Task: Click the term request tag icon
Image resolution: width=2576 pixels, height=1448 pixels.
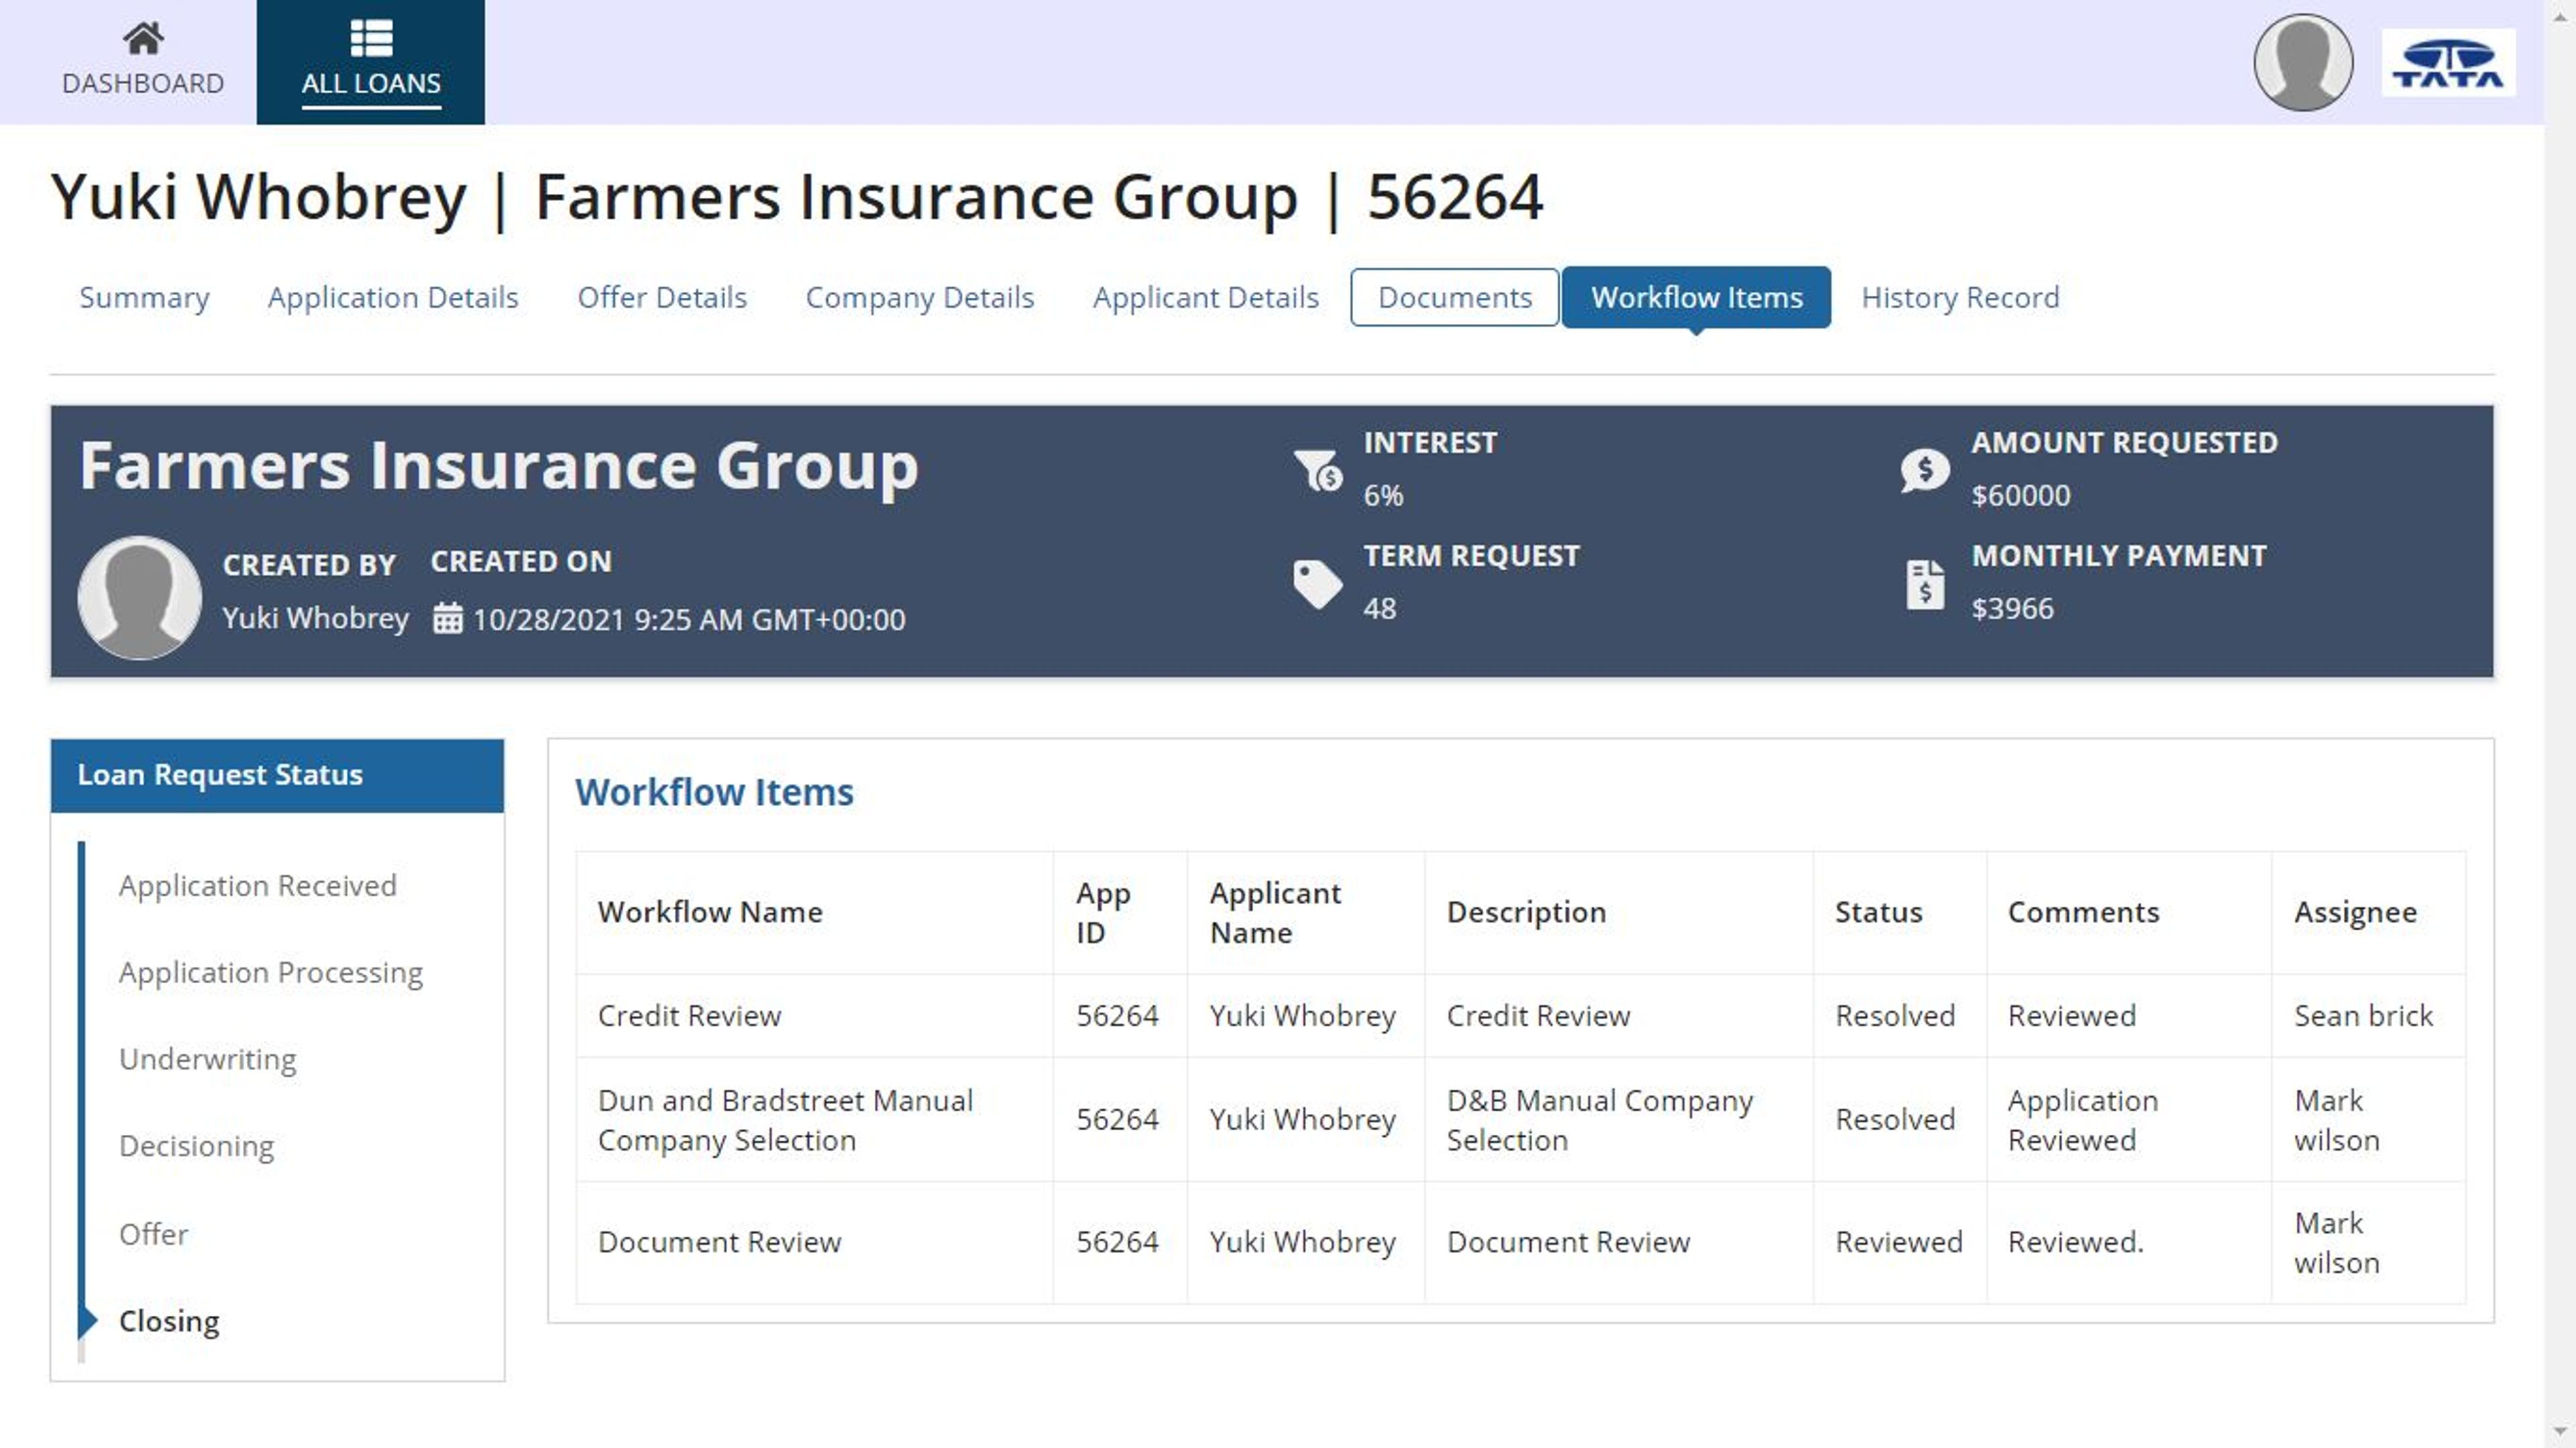Action: pos(1318,584)
